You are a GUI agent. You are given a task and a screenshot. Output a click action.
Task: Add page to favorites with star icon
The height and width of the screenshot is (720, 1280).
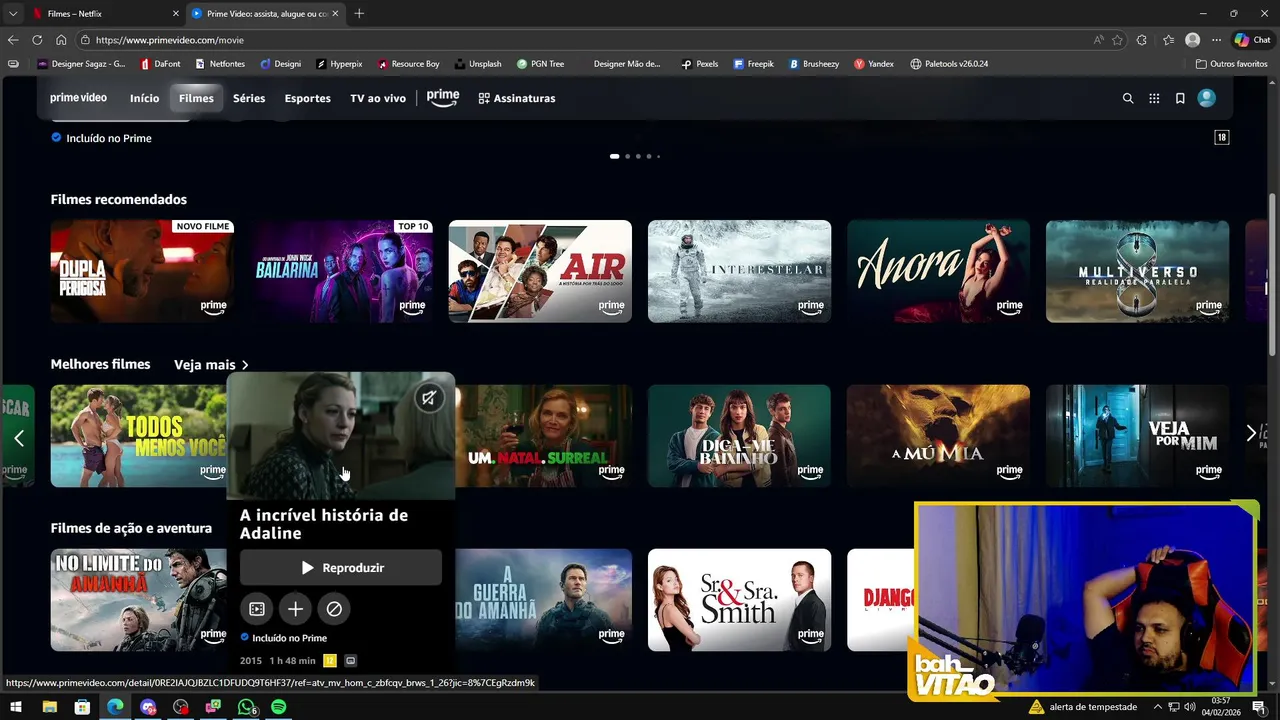click(1117, 40)
